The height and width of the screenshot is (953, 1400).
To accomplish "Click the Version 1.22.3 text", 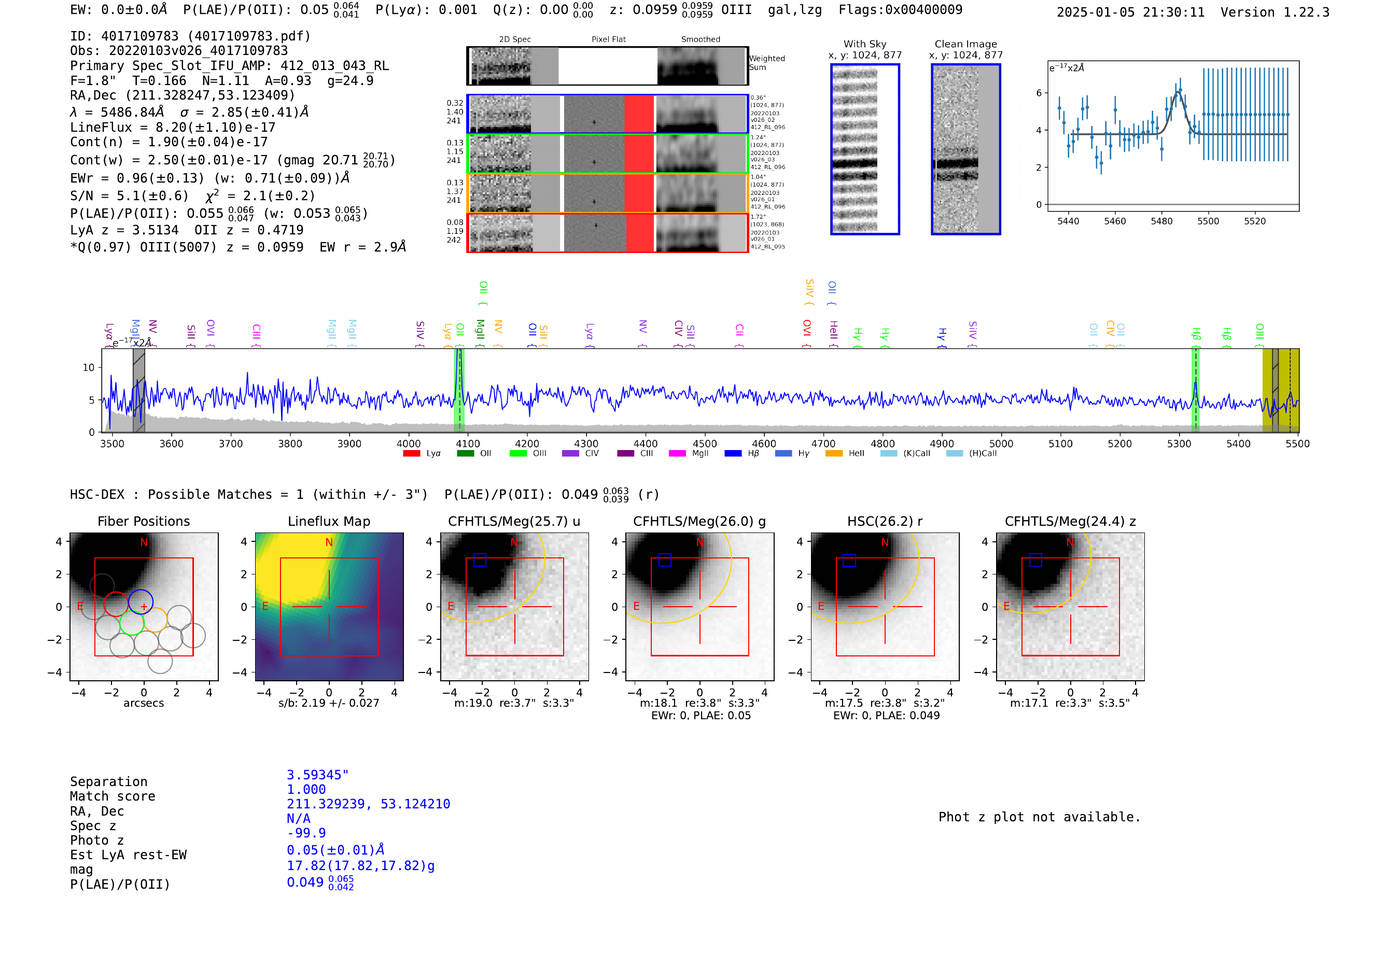I will (1275, 12).
